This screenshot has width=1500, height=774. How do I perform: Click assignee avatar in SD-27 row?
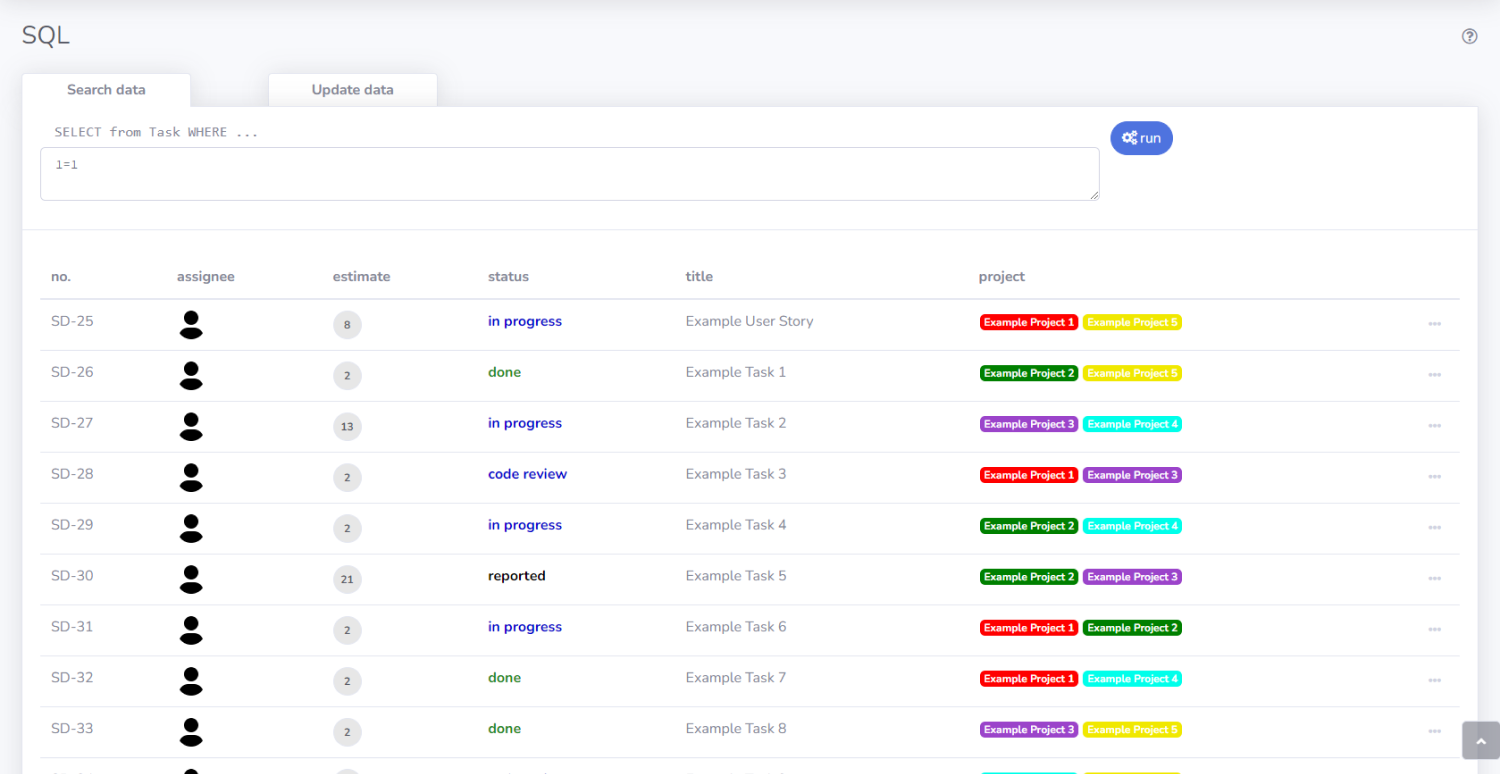pyautogui.click(x=191, y=427)
